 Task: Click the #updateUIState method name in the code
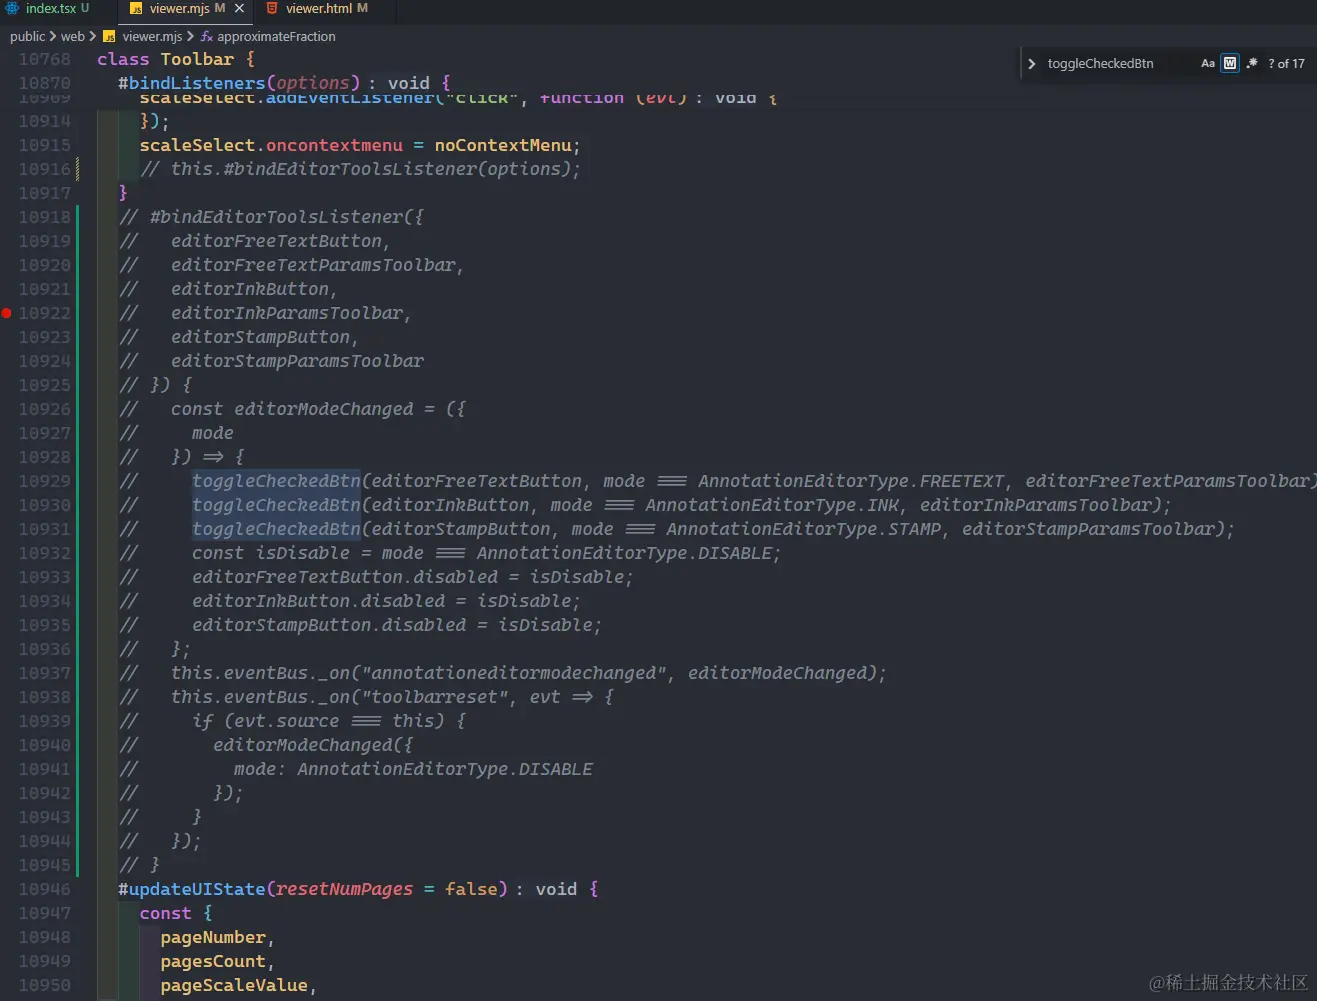(192, 889)
